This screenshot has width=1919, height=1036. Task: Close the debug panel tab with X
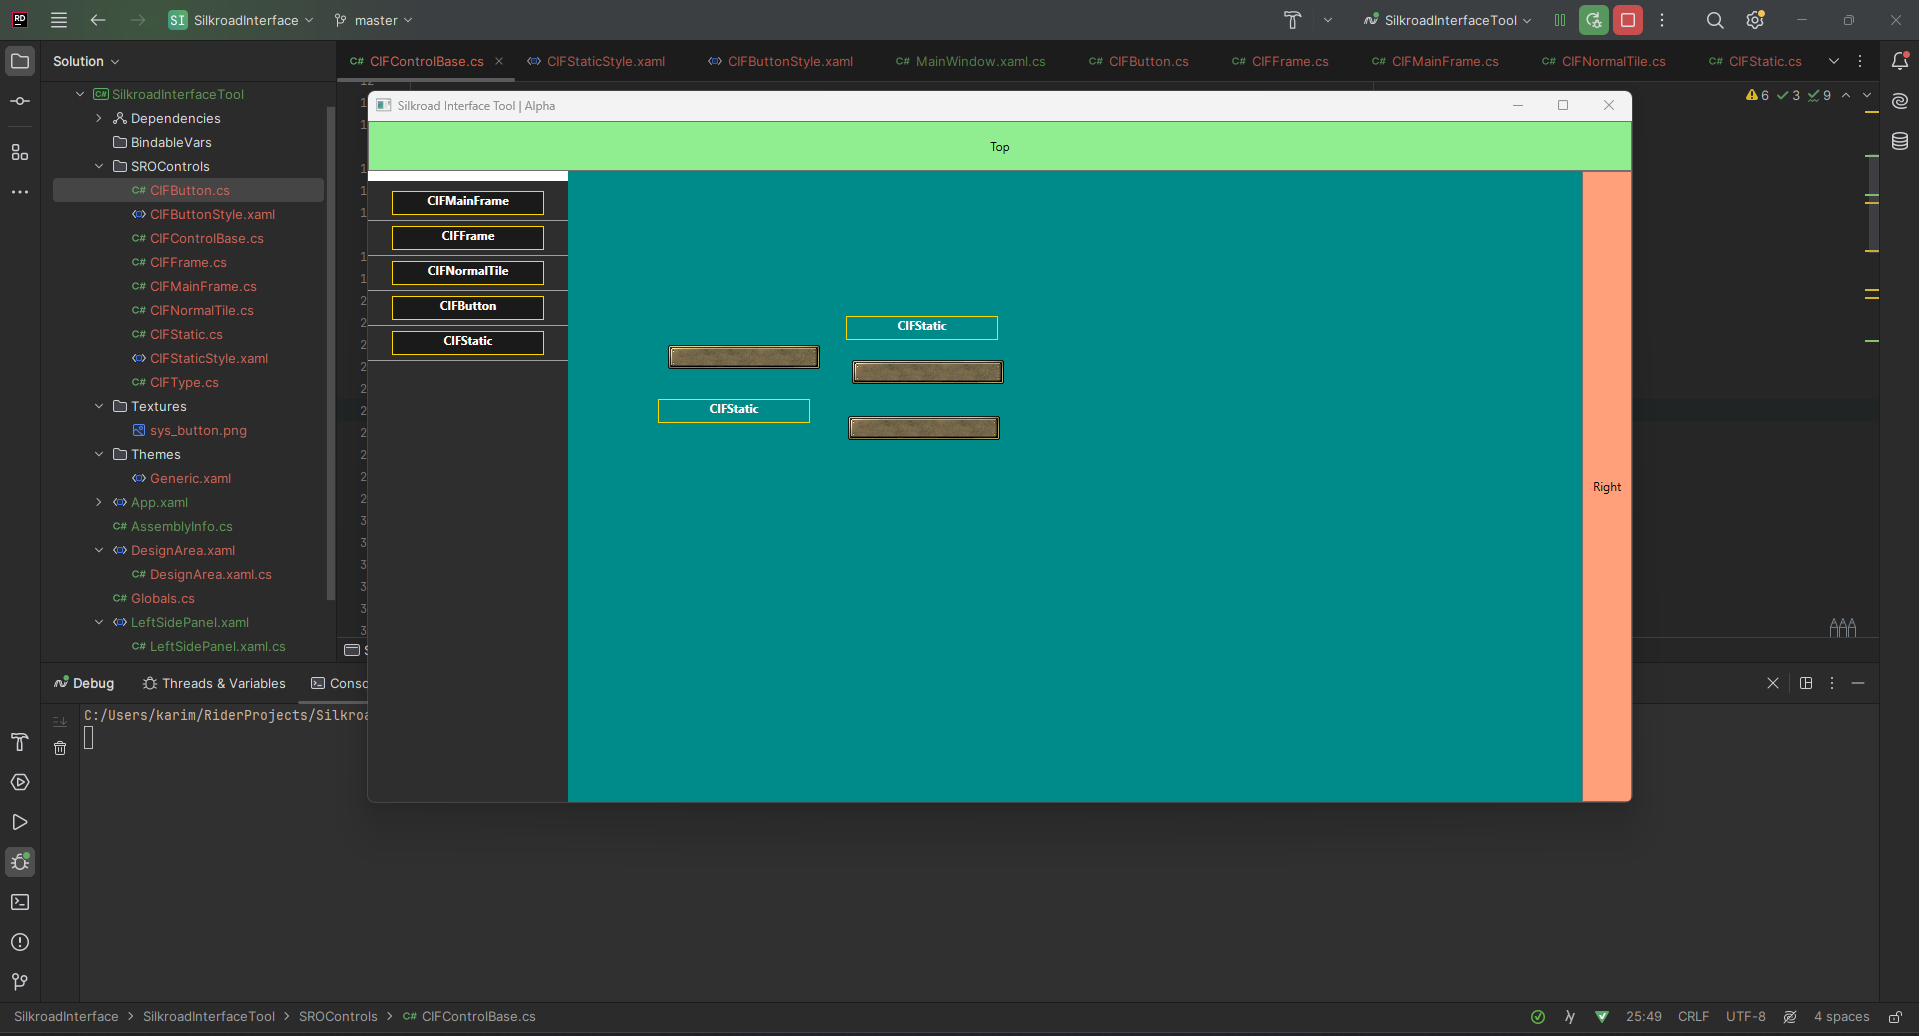pyautogui.click(x=1773, y=683)
